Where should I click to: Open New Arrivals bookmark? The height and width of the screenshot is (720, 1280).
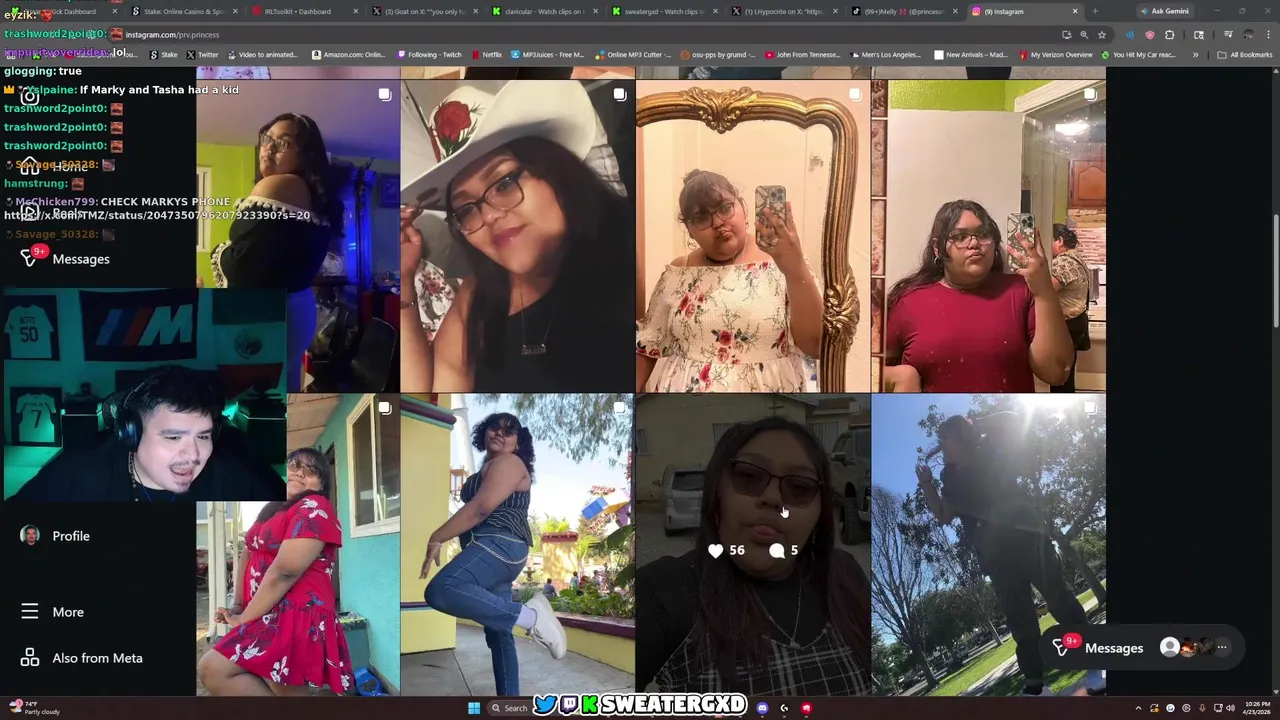pyautogui.click(x=971, y=55)
